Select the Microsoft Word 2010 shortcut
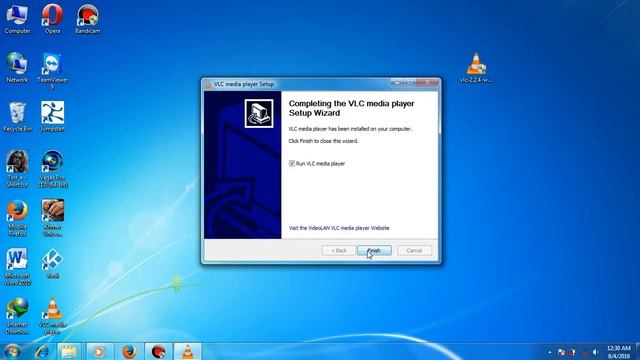640x360 pixels. click(x=17, y=267)
